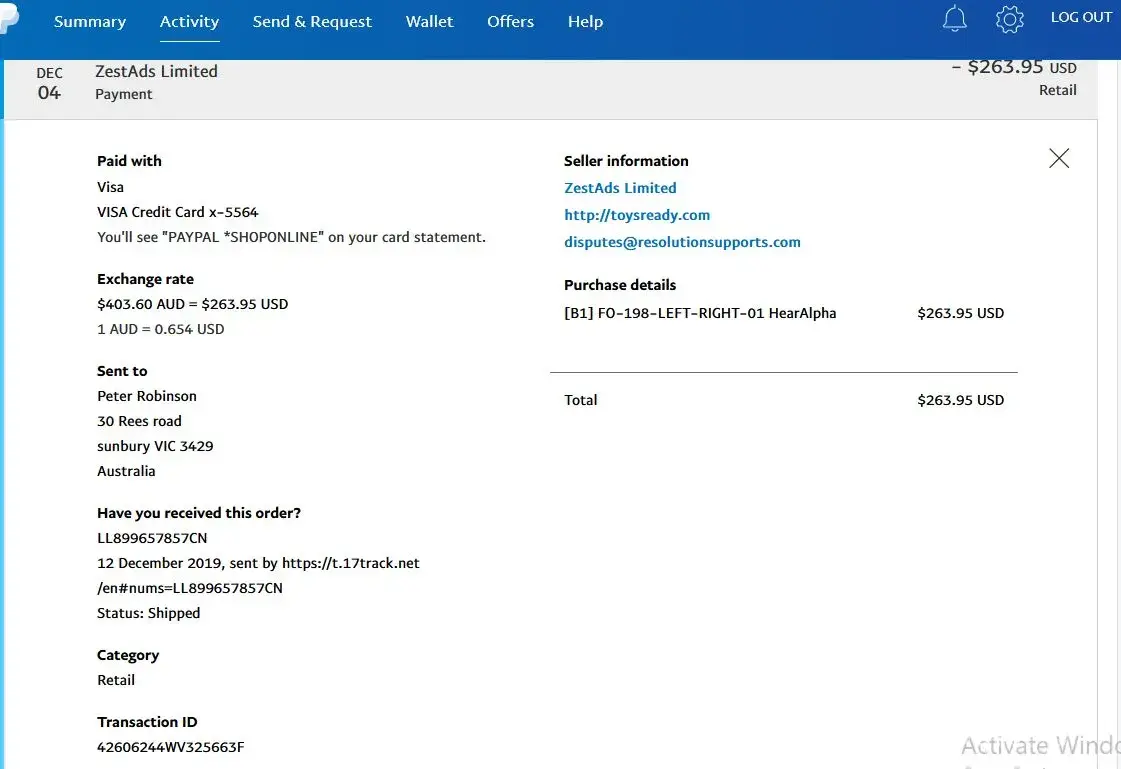Viewport: 1121px width, 769px height.
Task: Open the Offers page
Action: [x=510, y=22]
